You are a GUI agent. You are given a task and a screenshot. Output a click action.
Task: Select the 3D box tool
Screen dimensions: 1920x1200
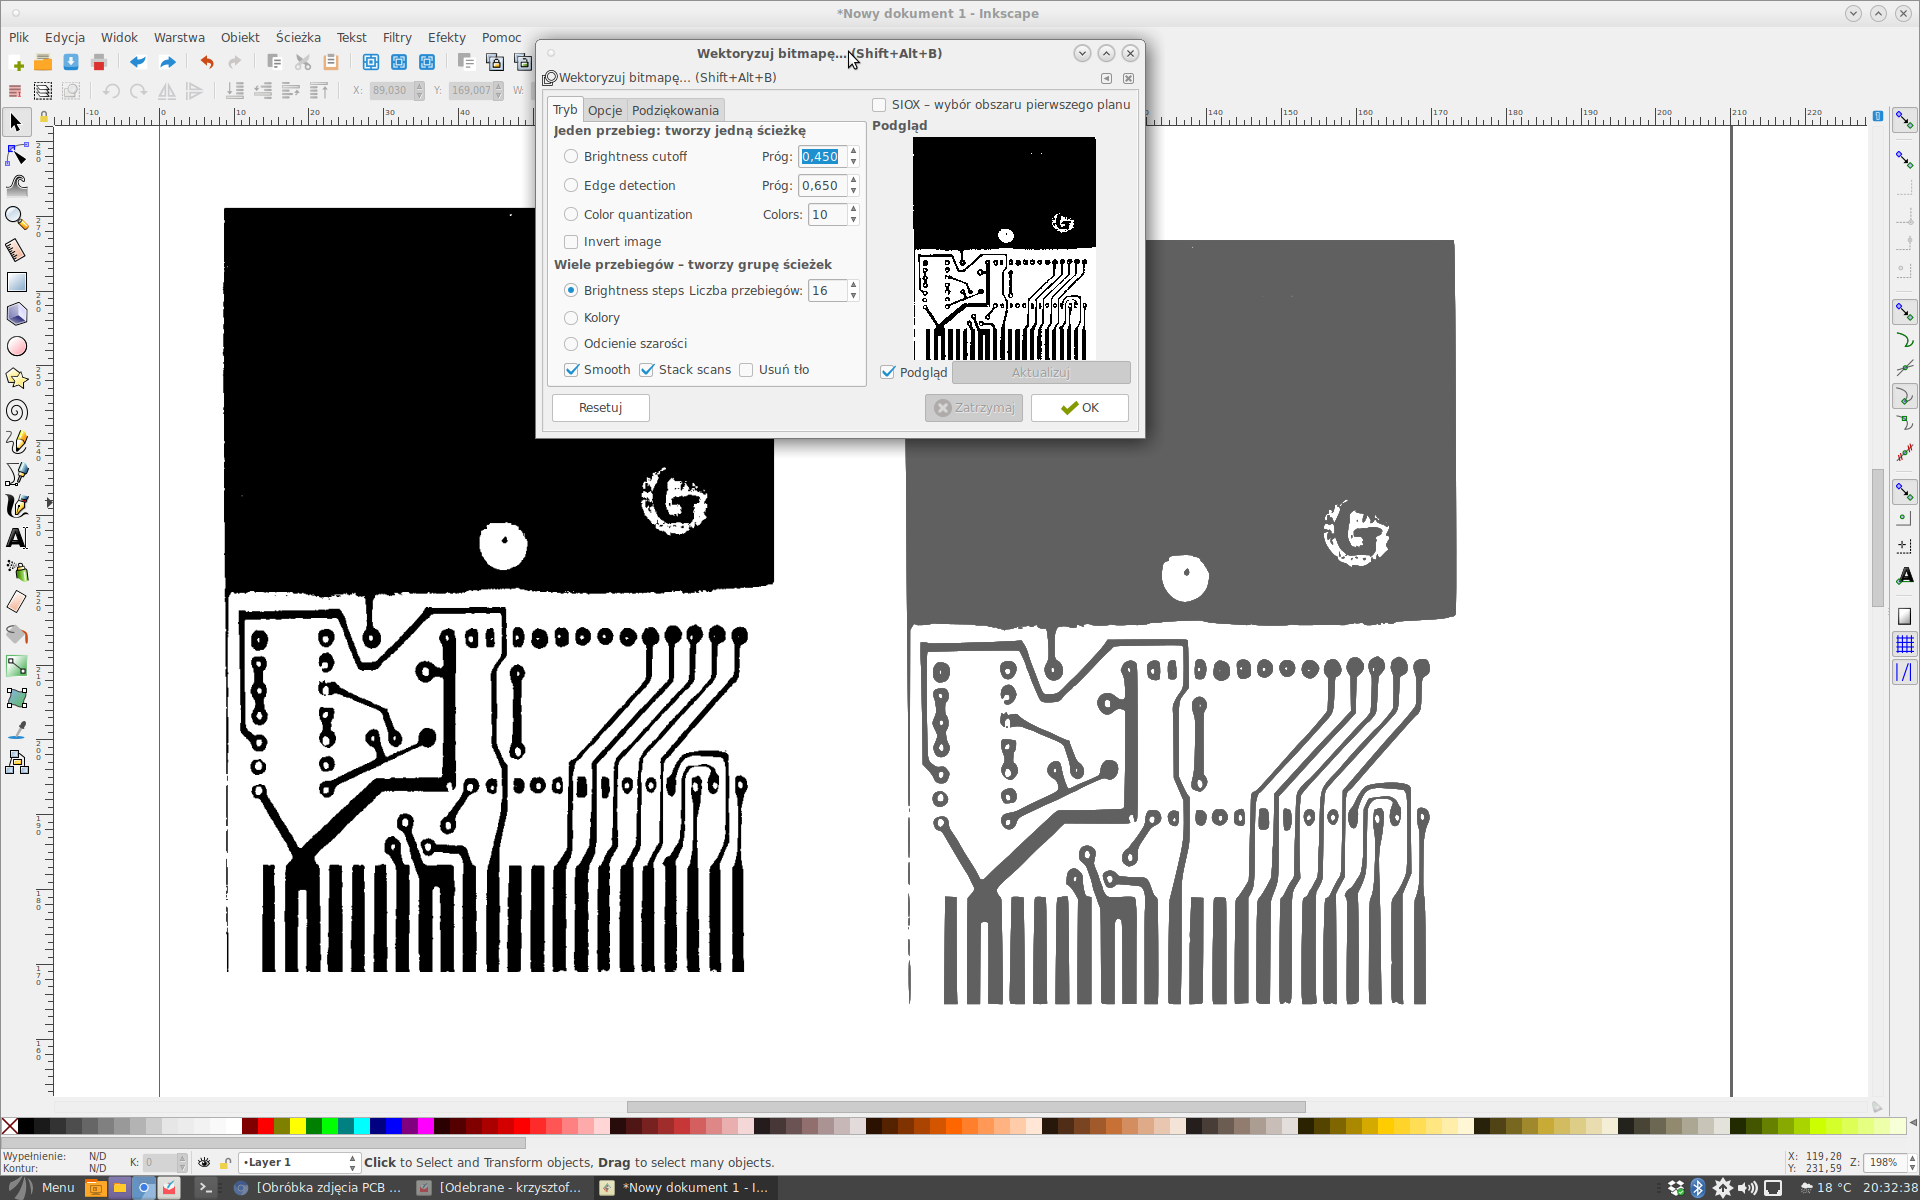tap(16, 314)
